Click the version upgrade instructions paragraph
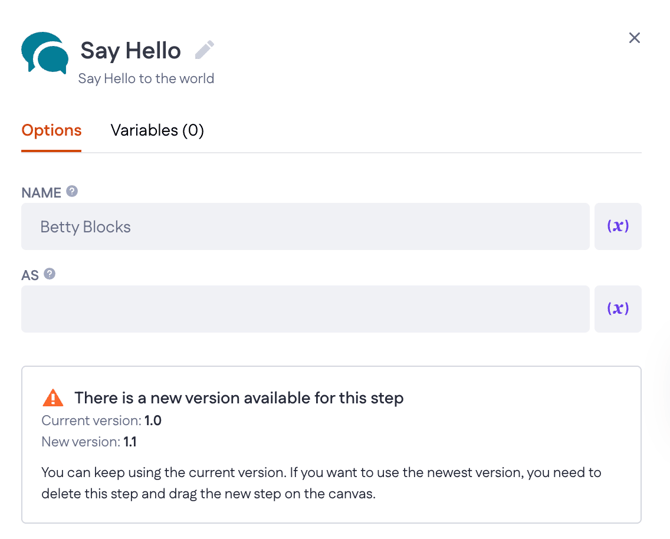 point(321,483)
